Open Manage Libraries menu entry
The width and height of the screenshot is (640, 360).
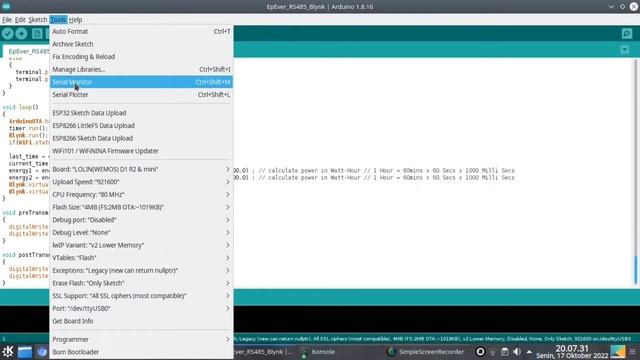click(141, 69)
